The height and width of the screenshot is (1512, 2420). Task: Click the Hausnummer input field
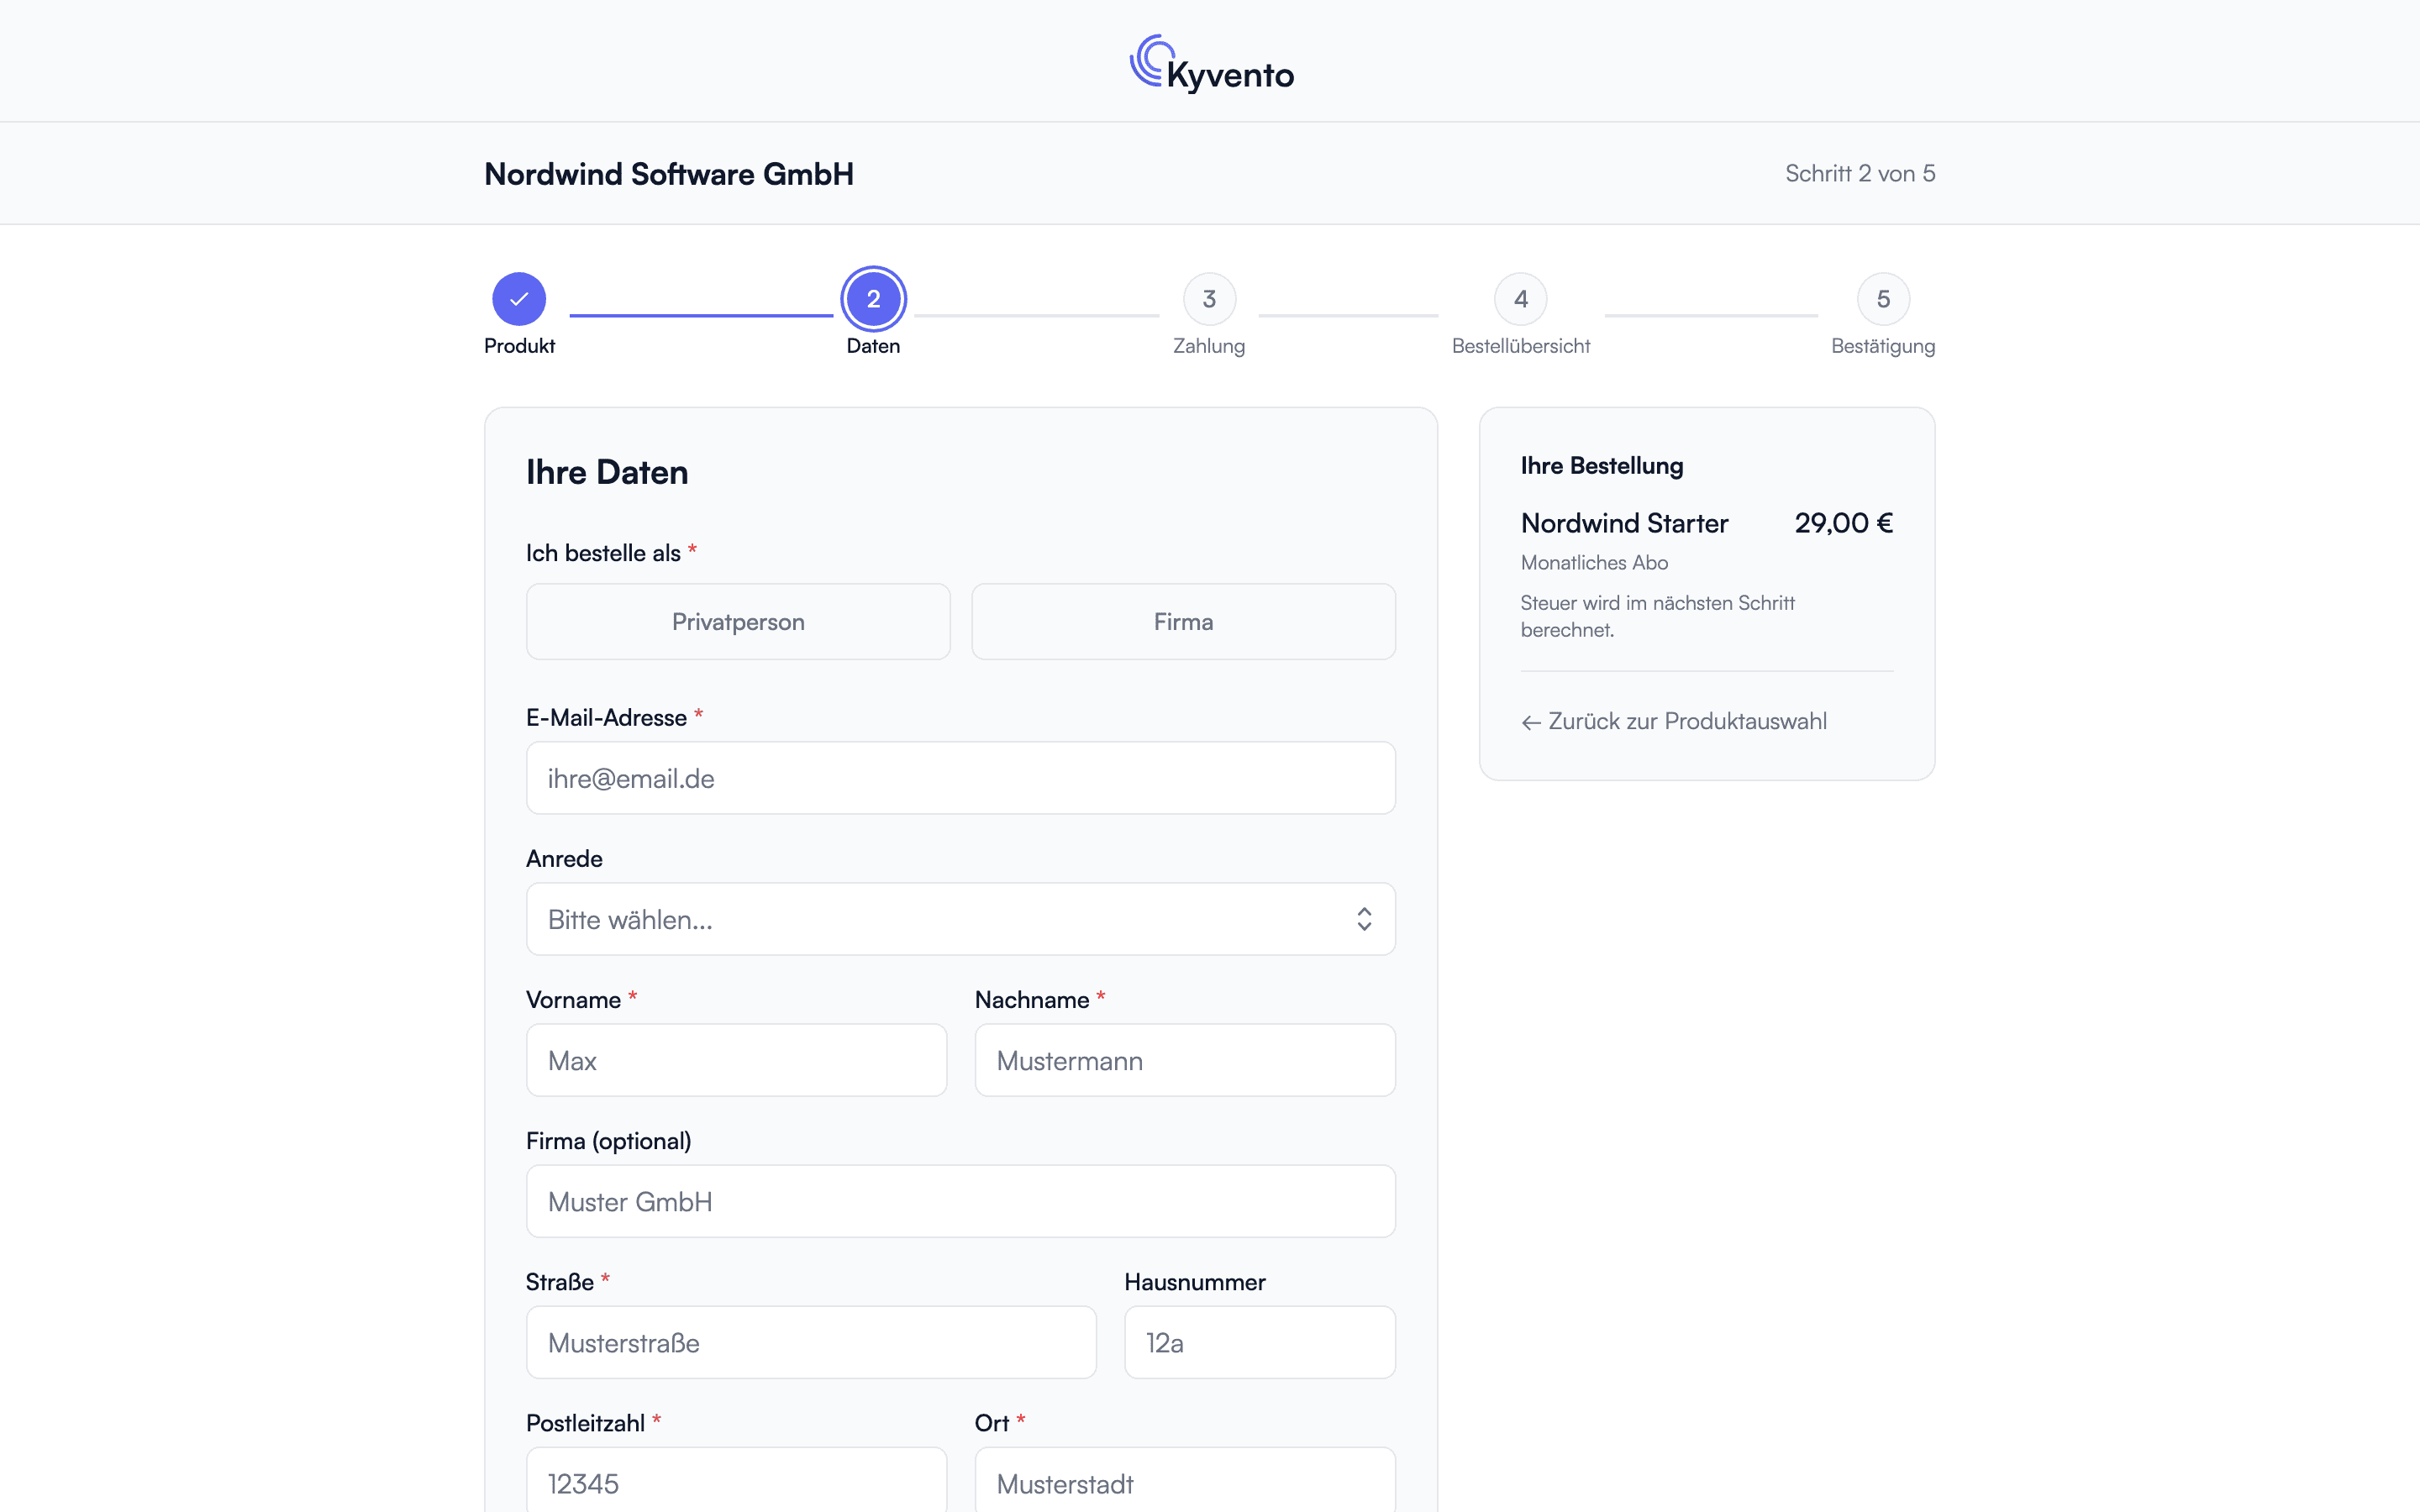pos(1260,1342)
